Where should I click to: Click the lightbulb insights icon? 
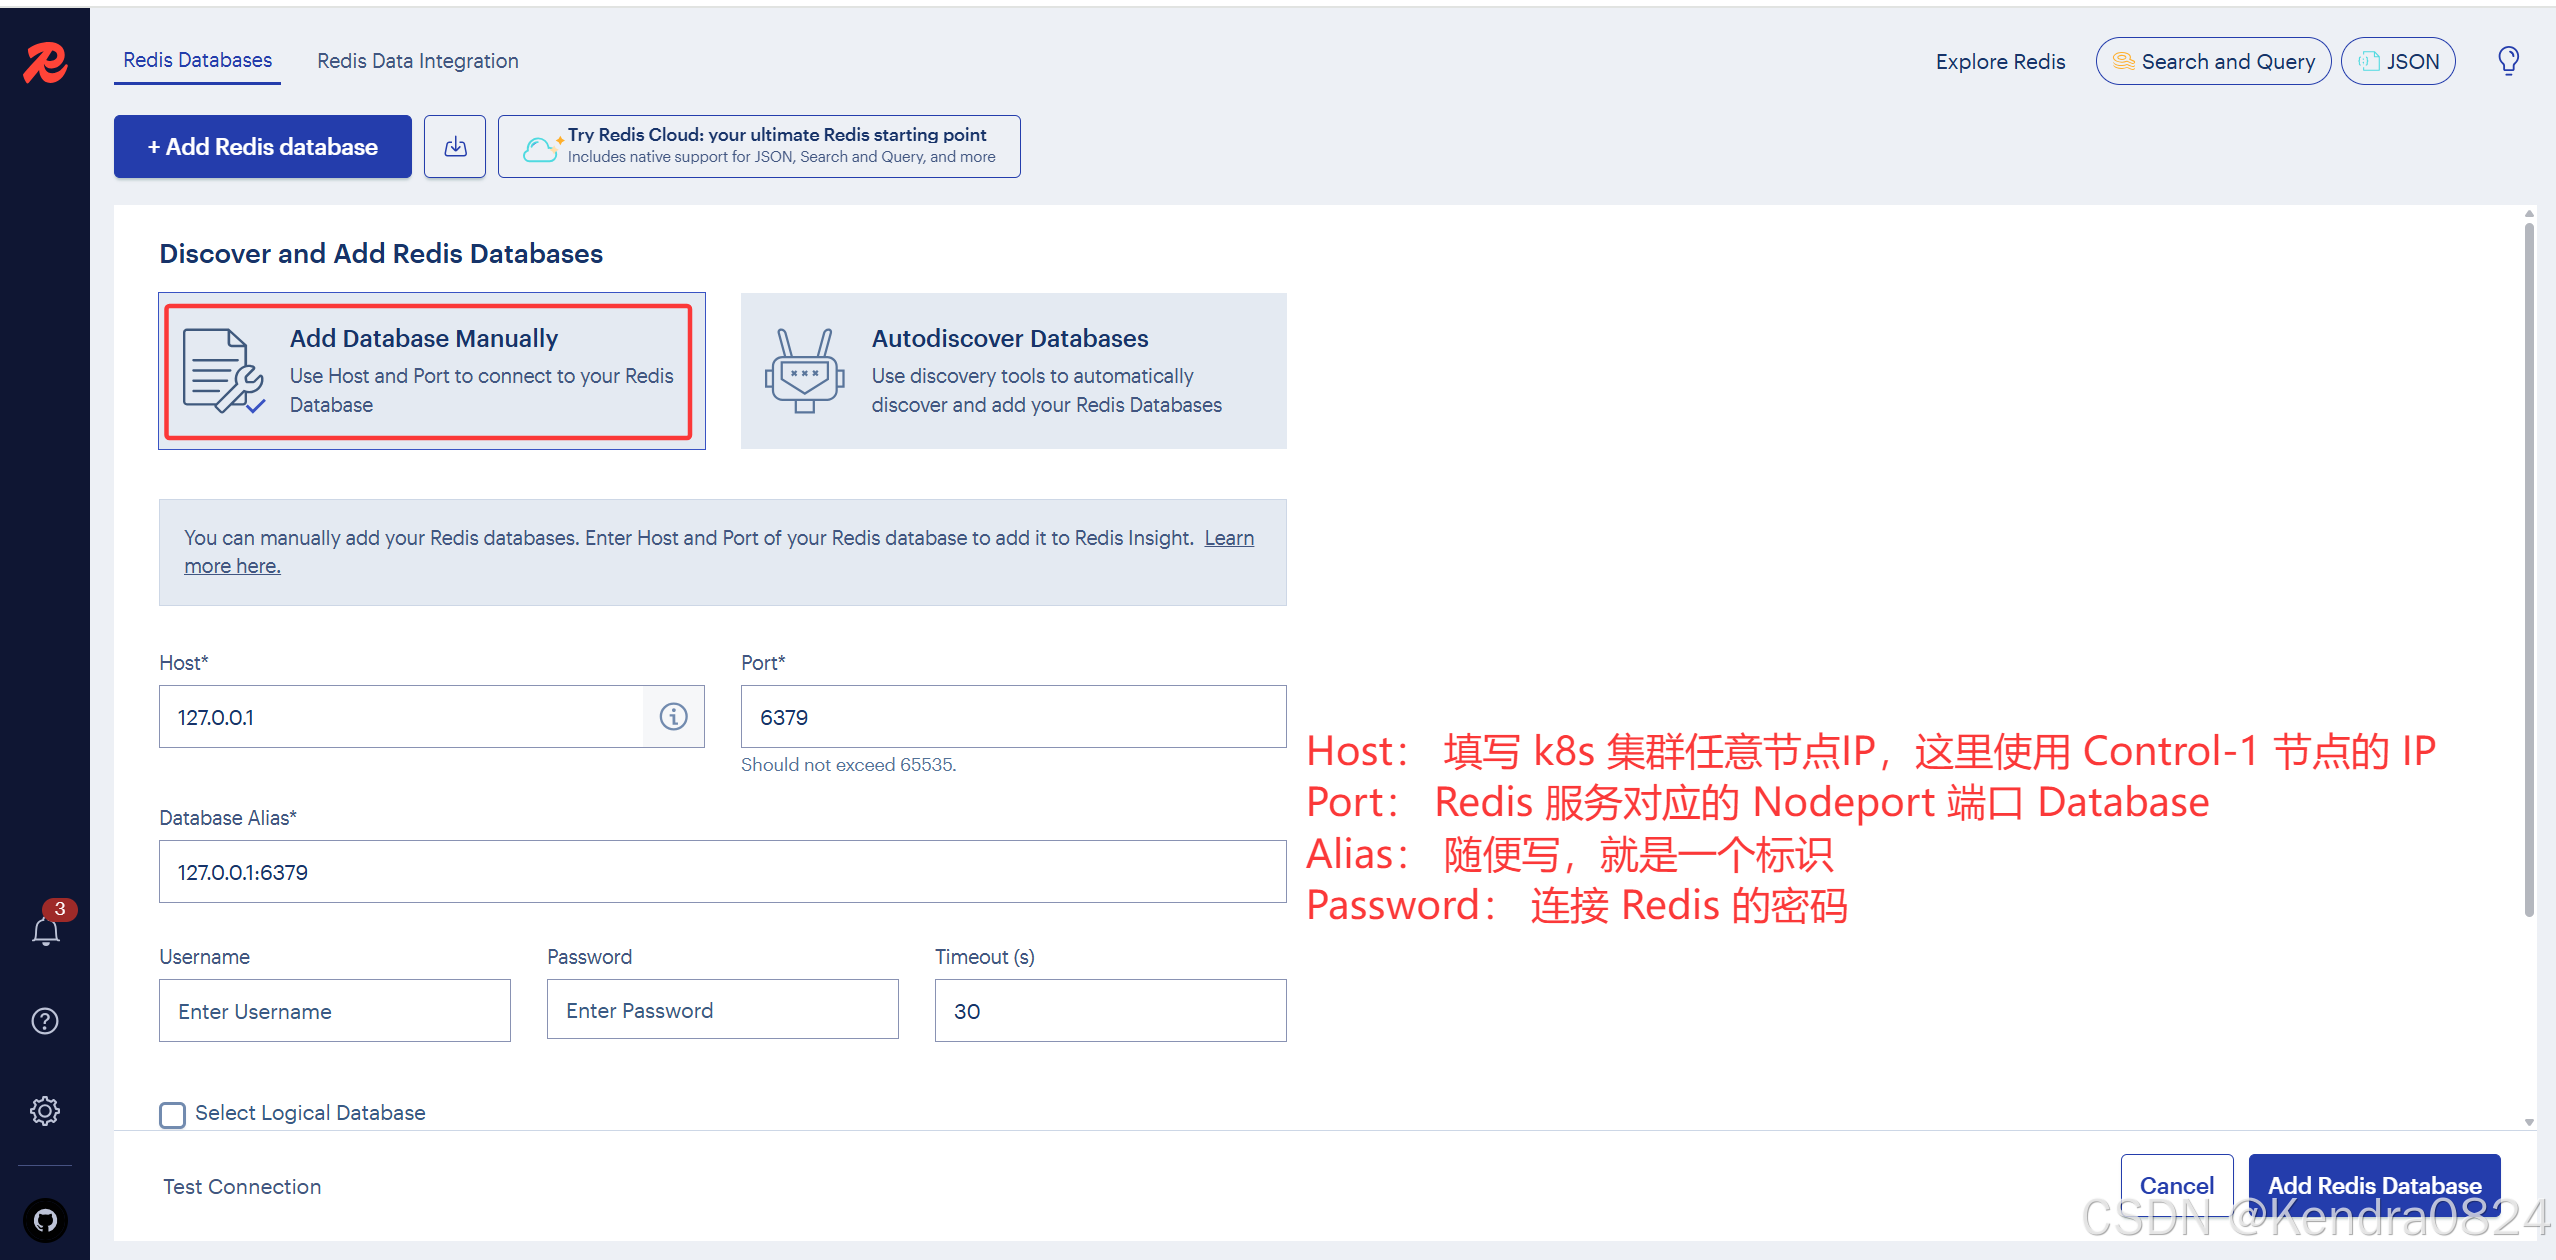(2508, 61)
